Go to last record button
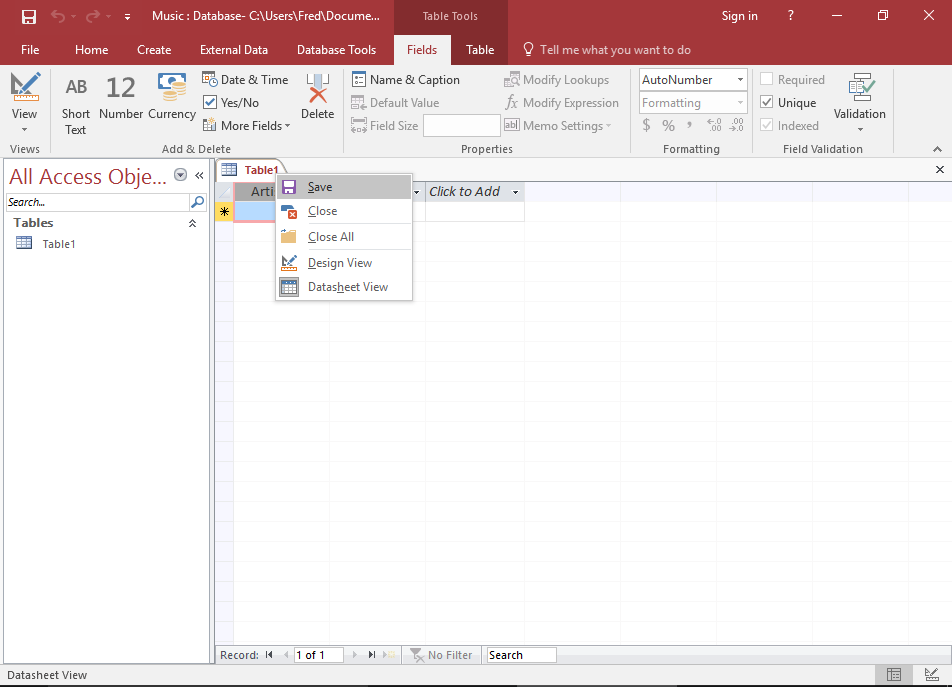The width and height of the screenshot is (952, 687). pos(372,655)
